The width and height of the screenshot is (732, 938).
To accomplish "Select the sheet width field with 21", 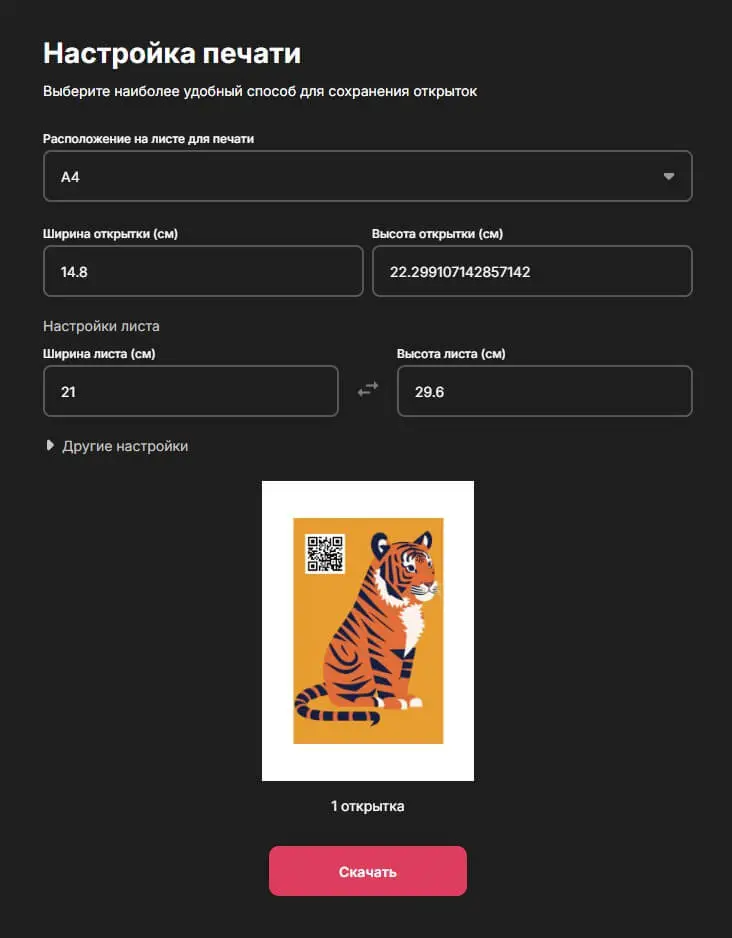I will [191, 391].
